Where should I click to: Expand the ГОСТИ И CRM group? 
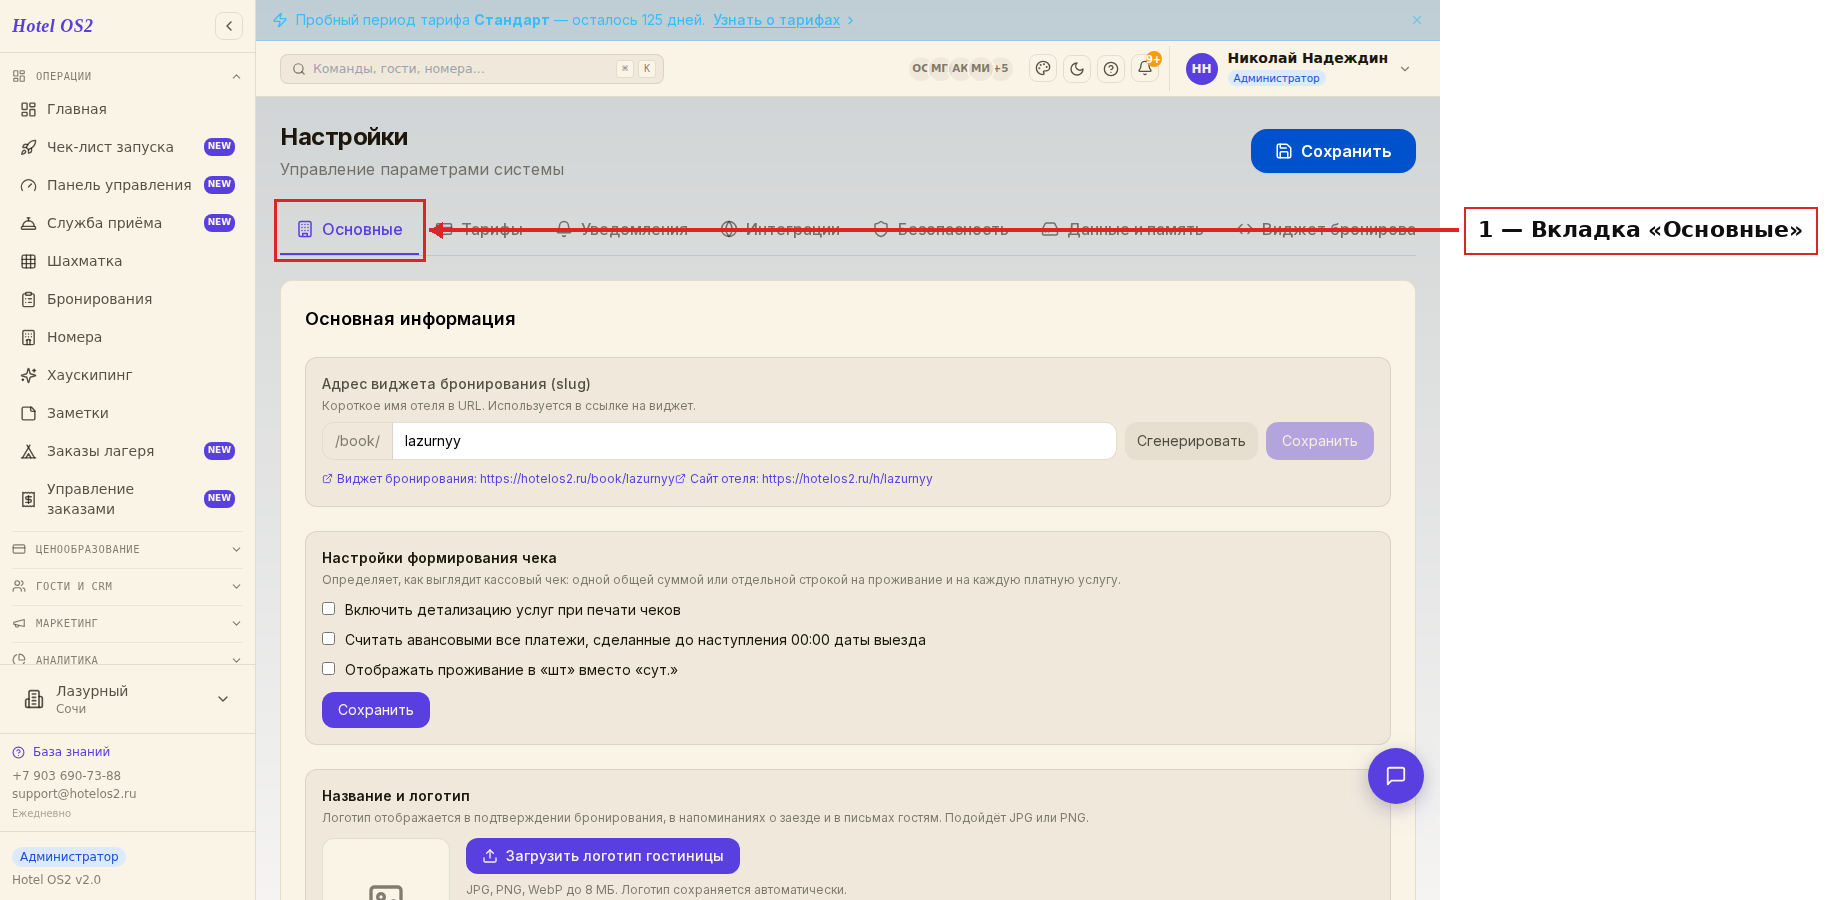coord(127,586)
